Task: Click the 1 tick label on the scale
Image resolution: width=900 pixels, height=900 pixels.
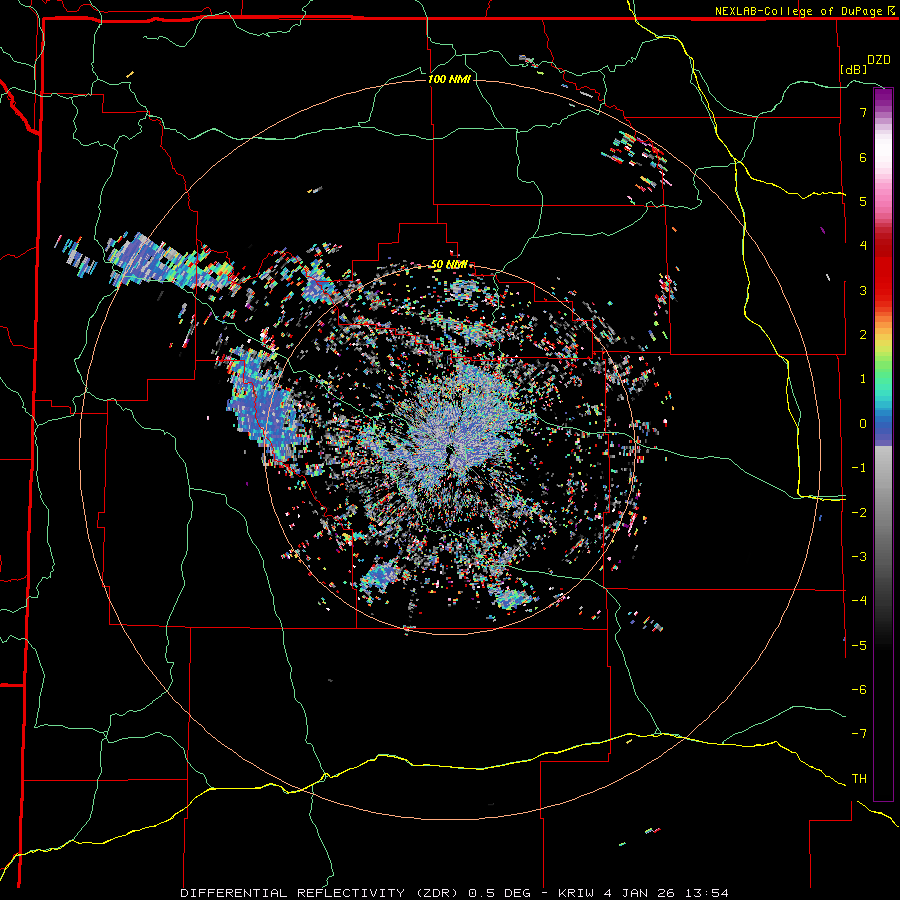Action: click(x=863, y=379)
